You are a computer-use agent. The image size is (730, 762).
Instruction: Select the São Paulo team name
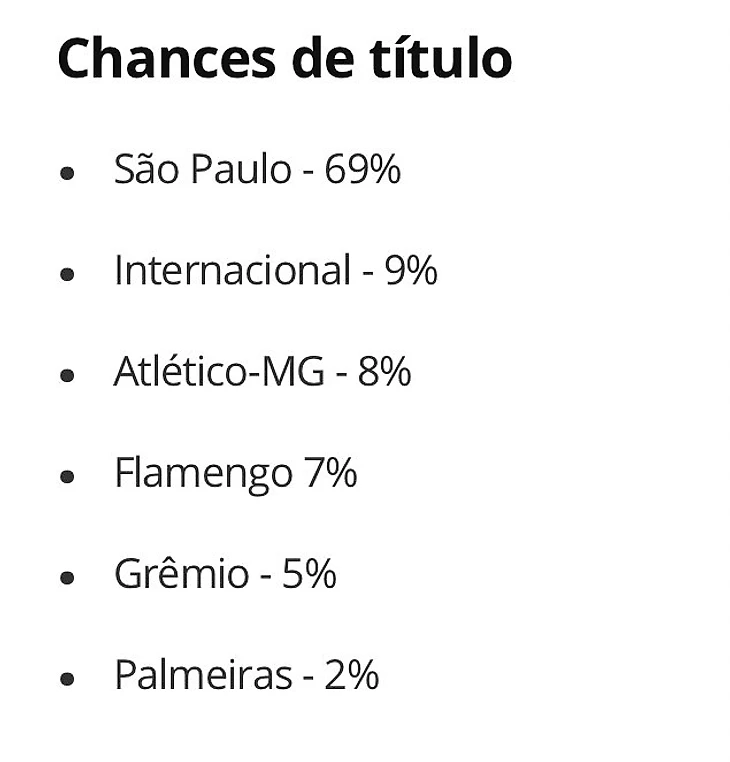(202, 170)
